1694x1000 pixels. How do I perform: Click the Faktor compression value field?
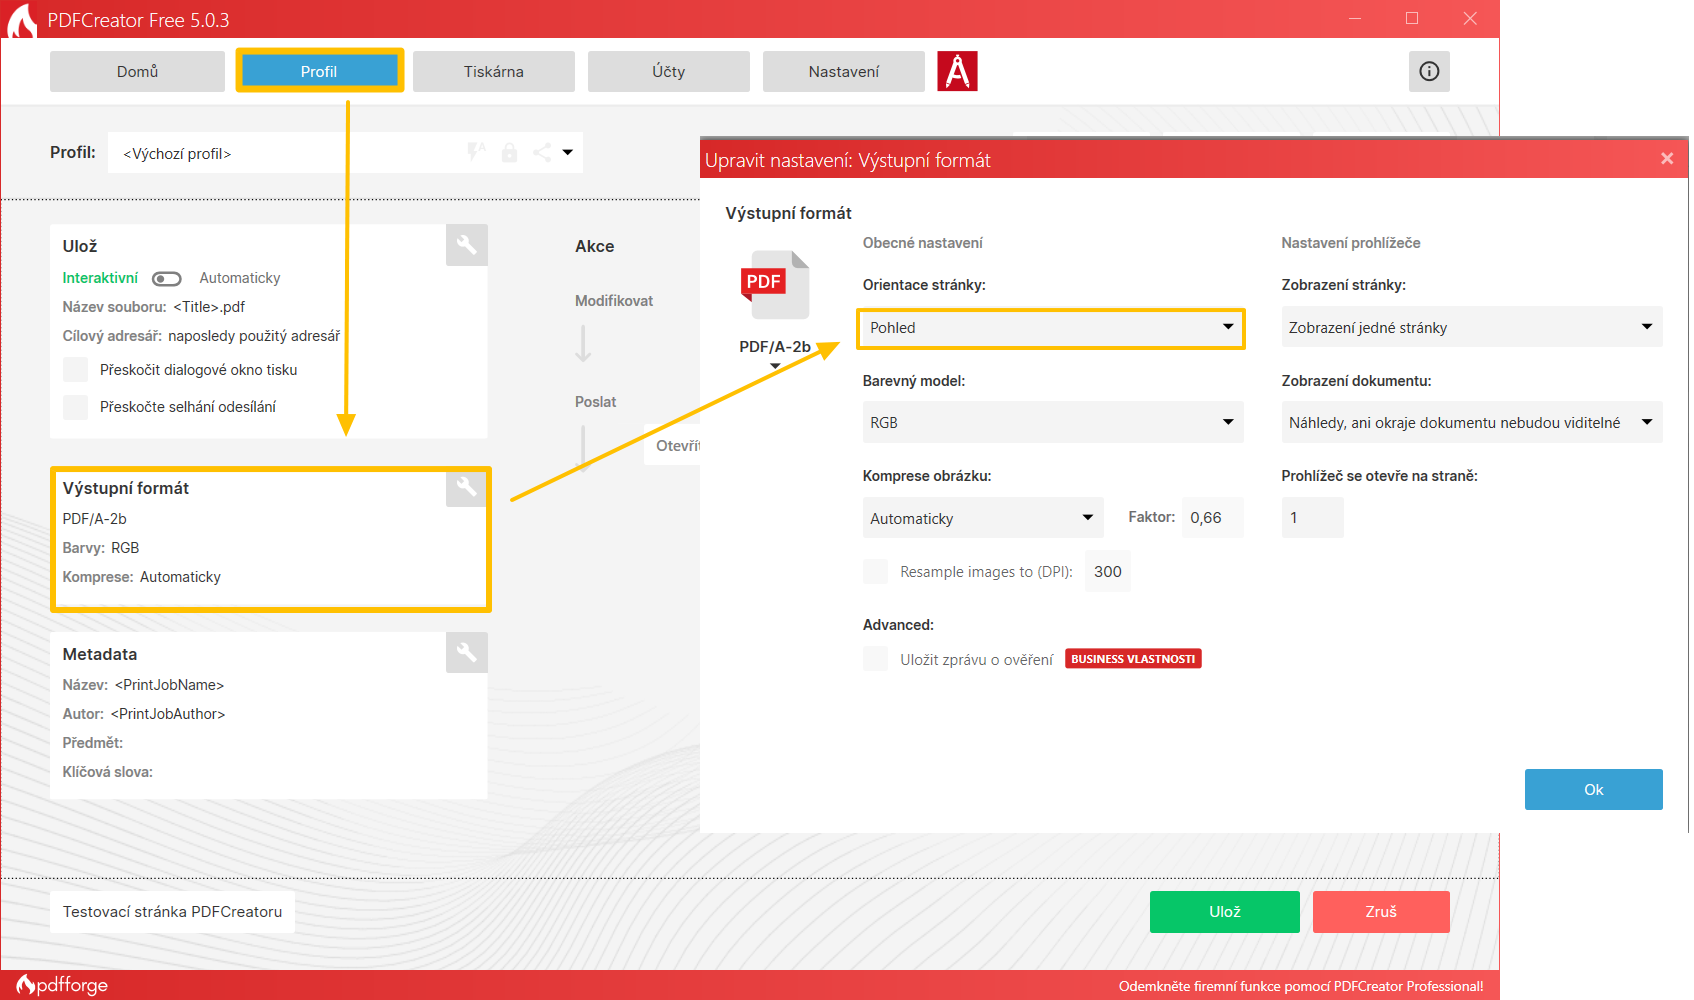pyautogui.click(x=1212, y=518)
